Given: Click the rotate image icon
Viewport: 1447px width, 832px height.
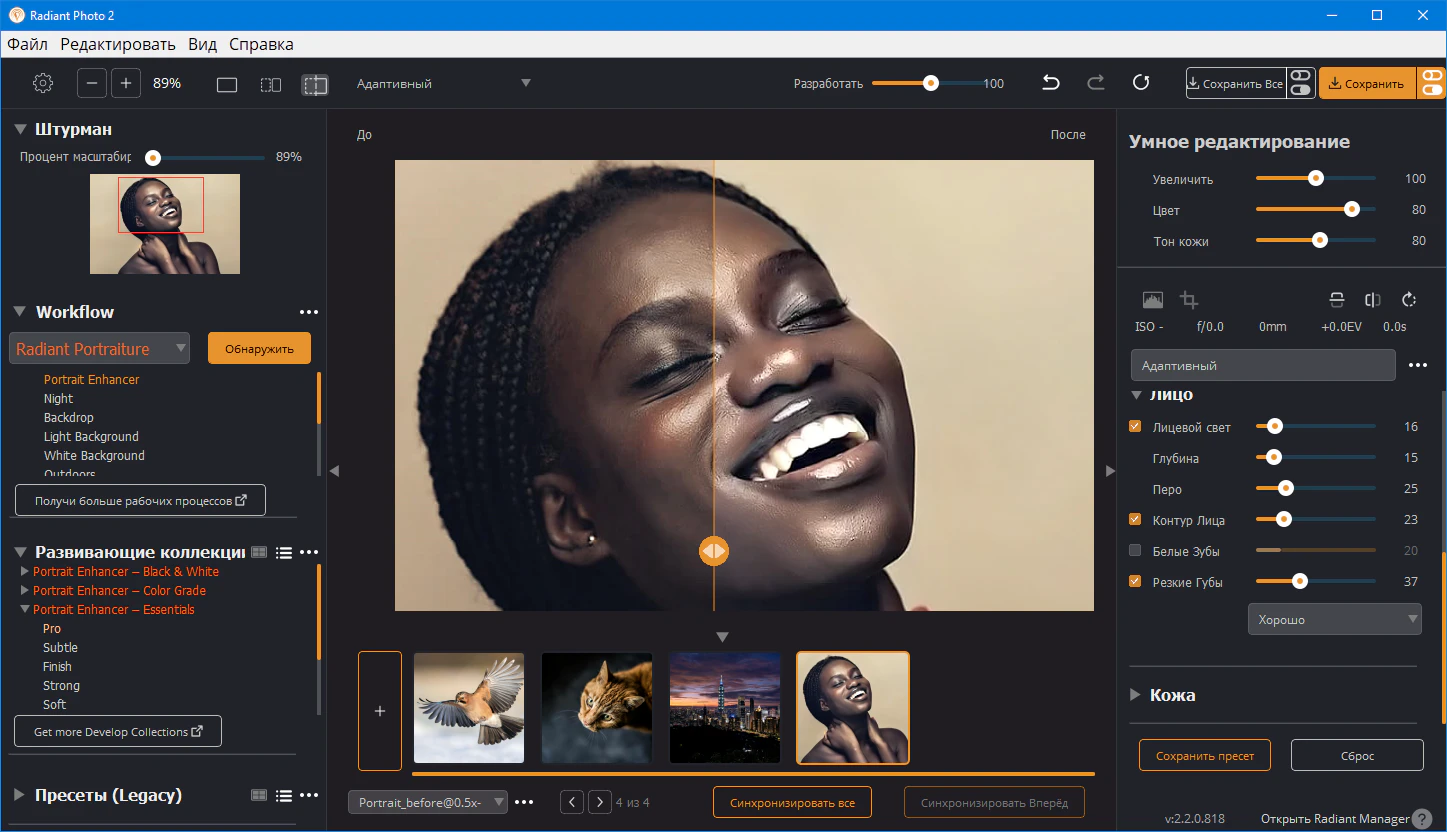Looking at the screenshot, I should tap(1409, 300).
